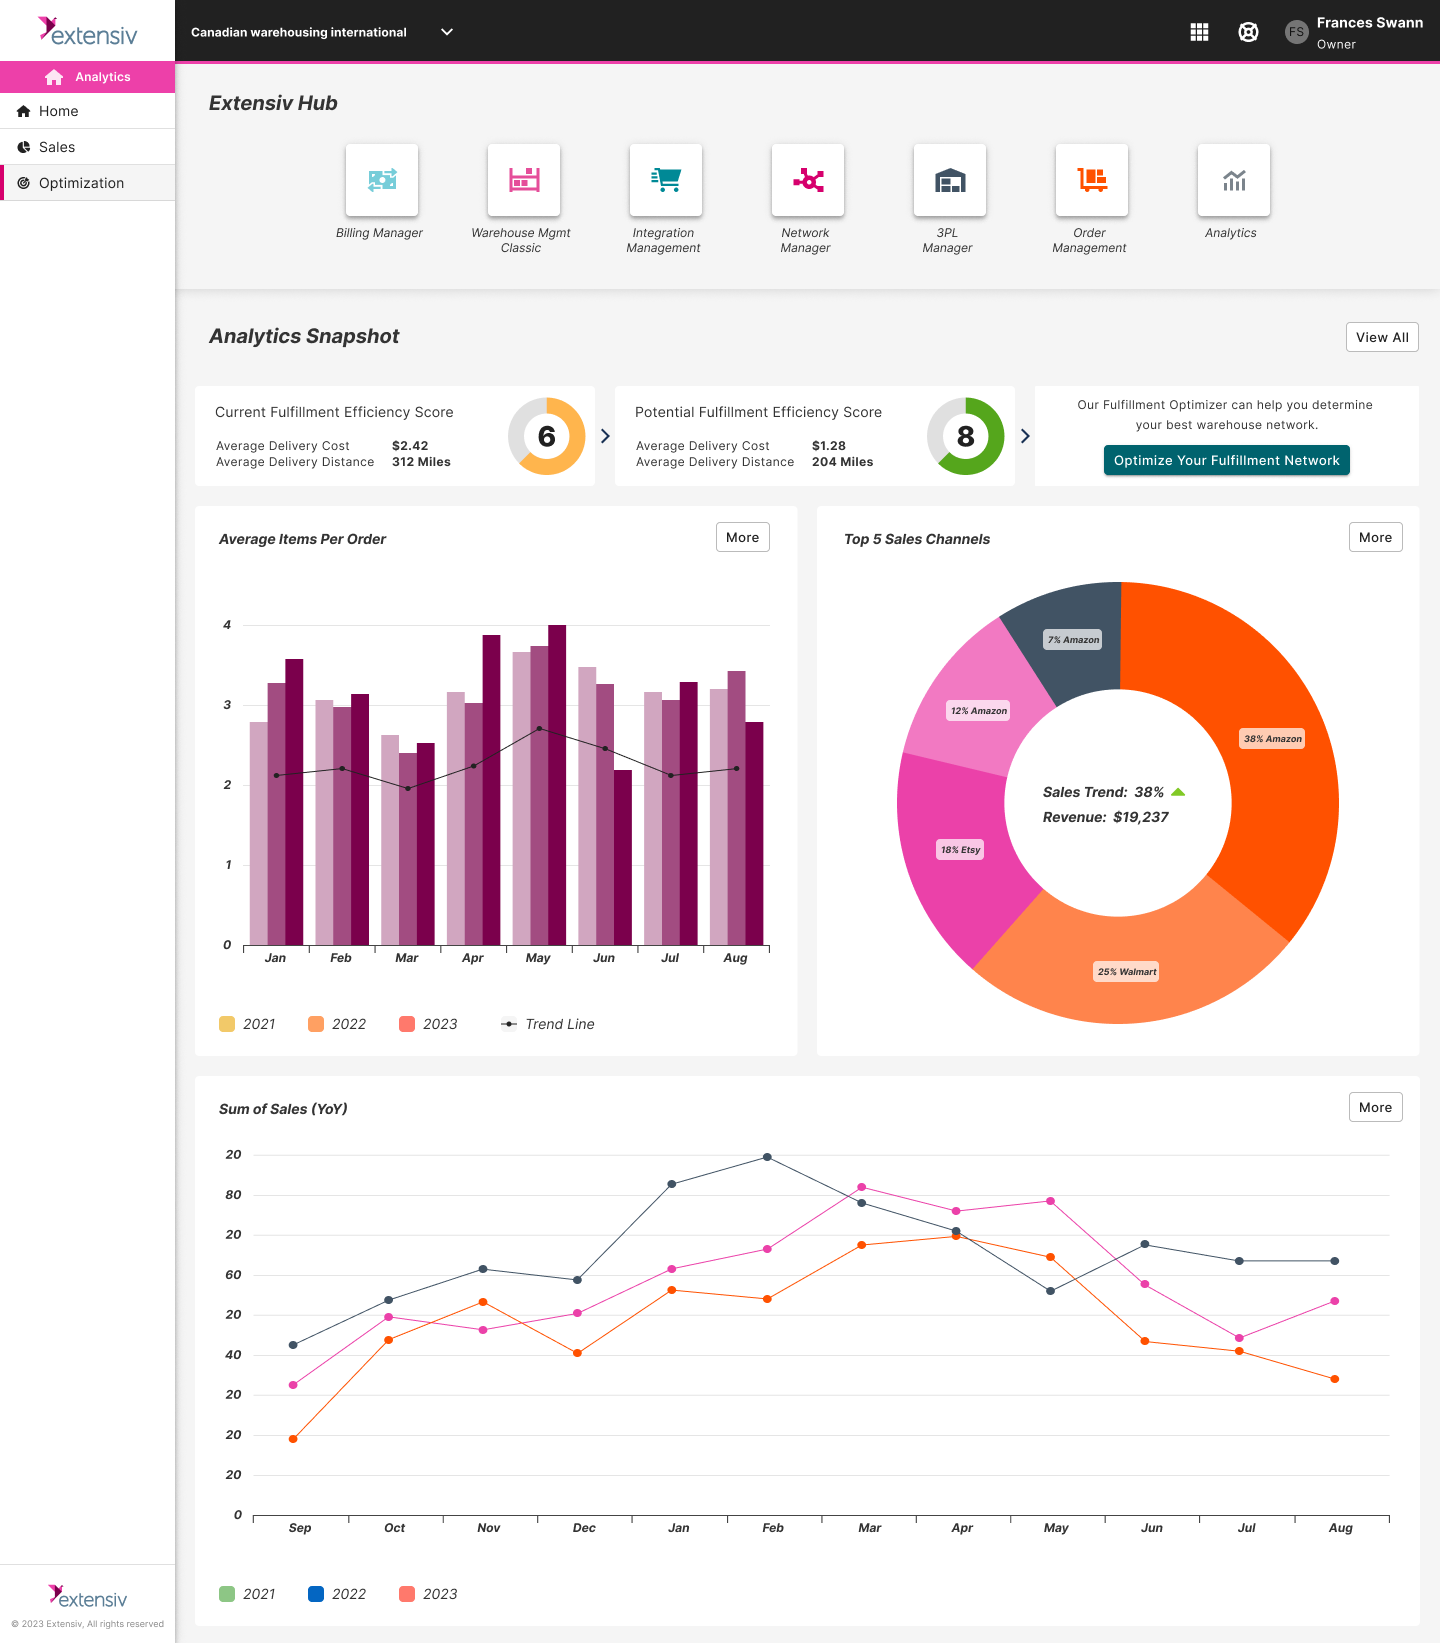1440x1643 pixels.
Task: Click More on Top 5 Sales Channels
Action: pos(1376,537)
